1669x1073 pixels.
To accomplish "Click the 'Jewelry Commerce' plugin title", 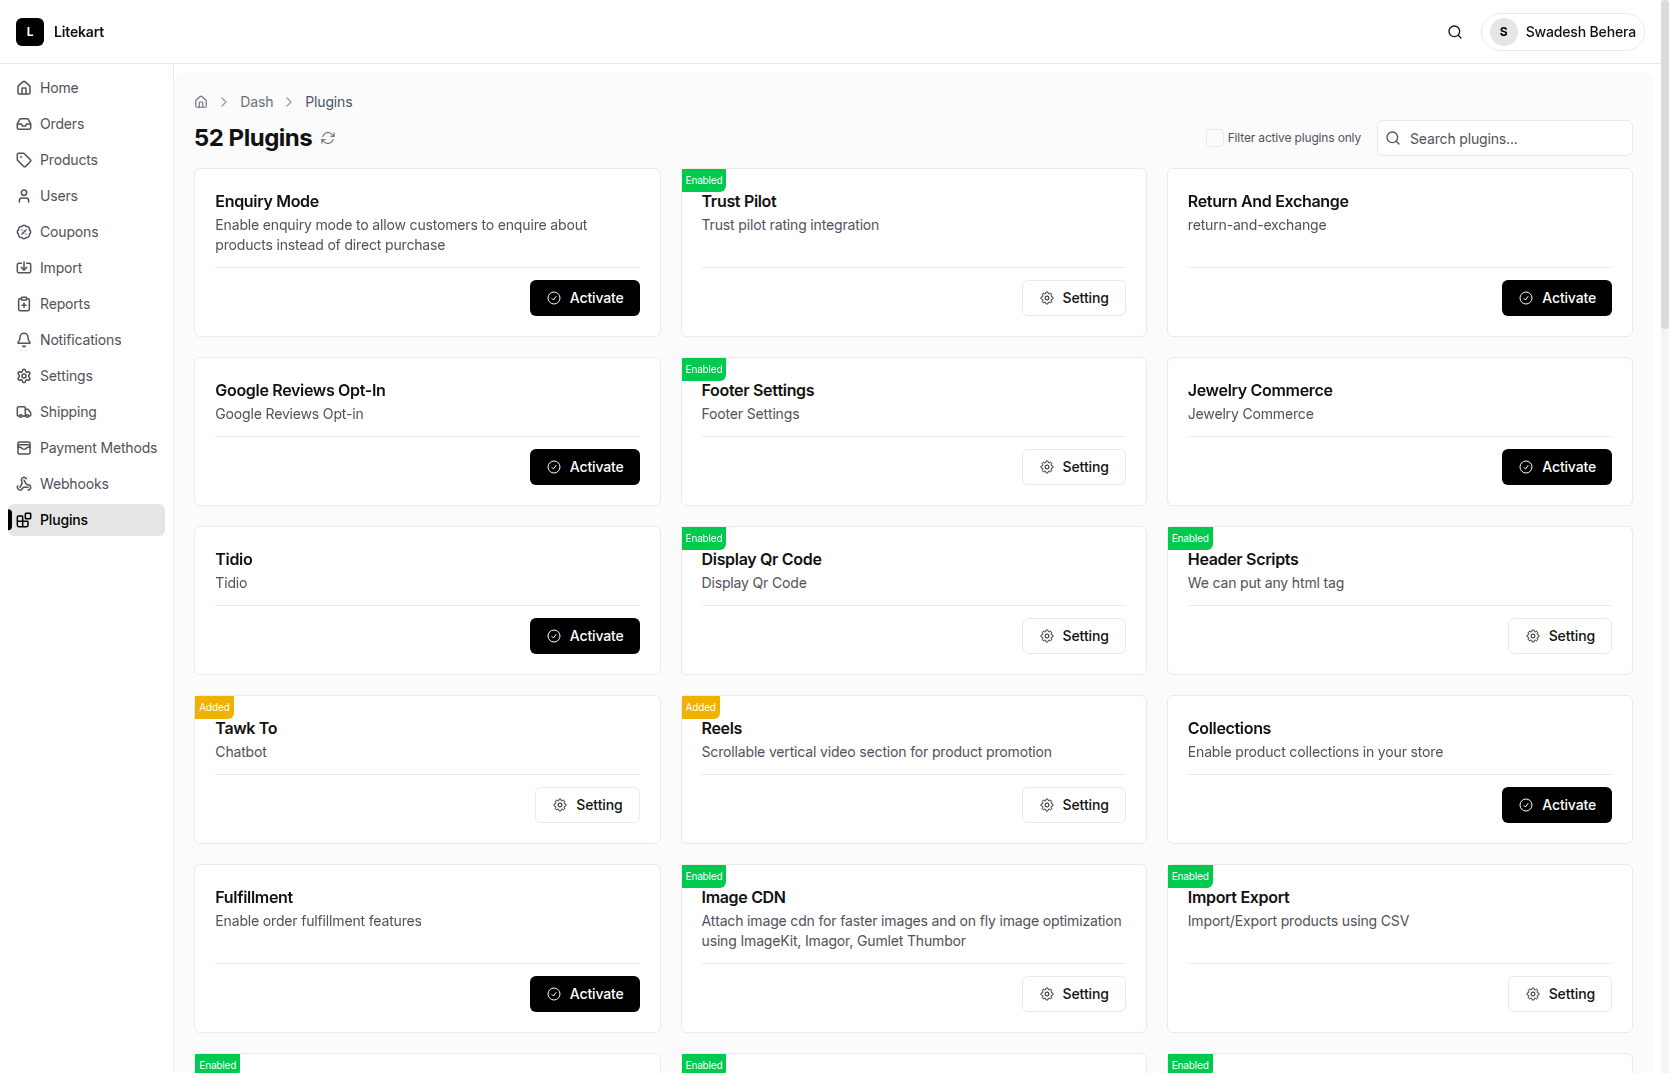I will tap(1260, 390).
